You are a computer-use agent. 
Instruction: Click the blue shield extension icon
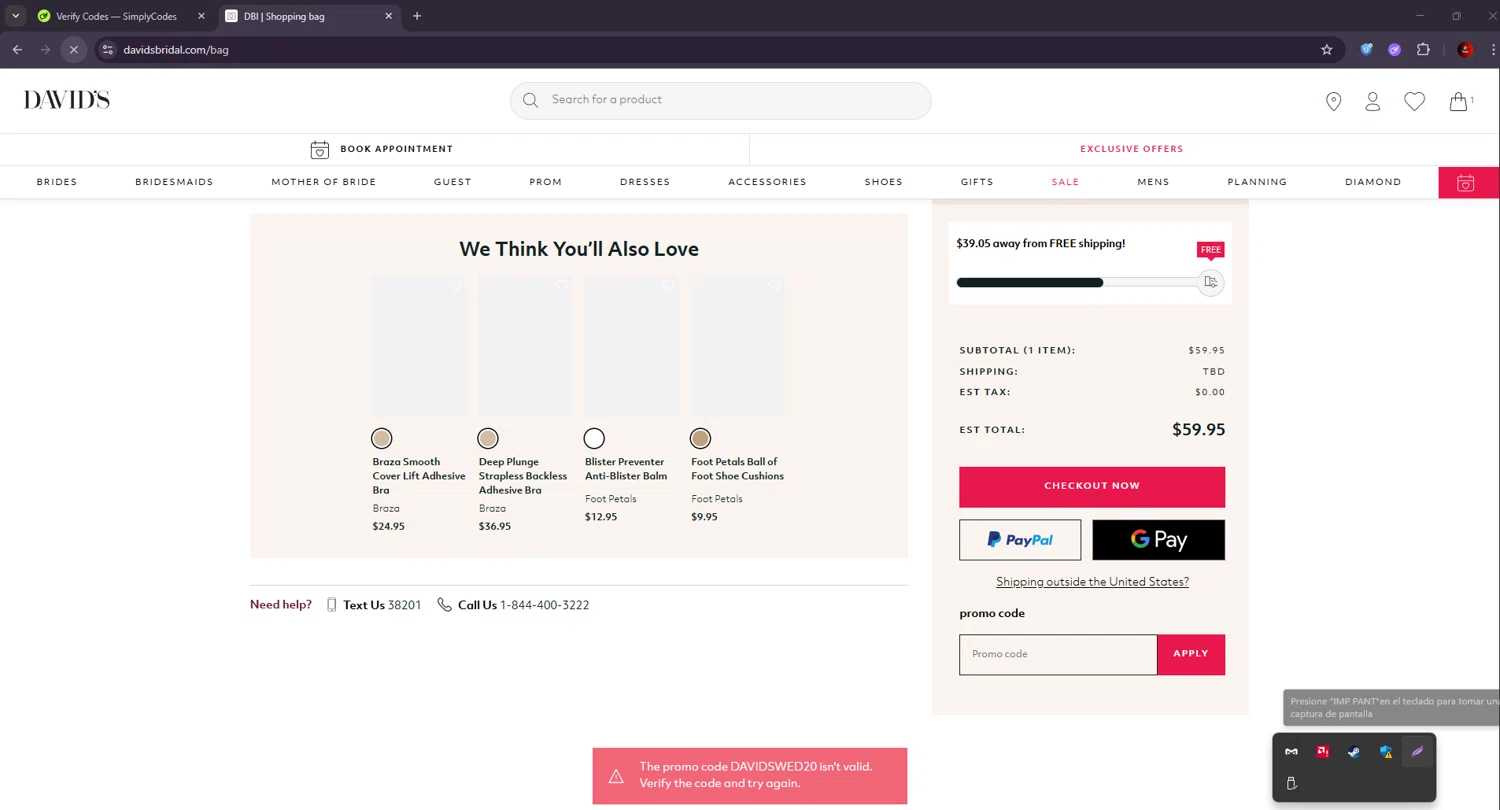(1367, 49)
